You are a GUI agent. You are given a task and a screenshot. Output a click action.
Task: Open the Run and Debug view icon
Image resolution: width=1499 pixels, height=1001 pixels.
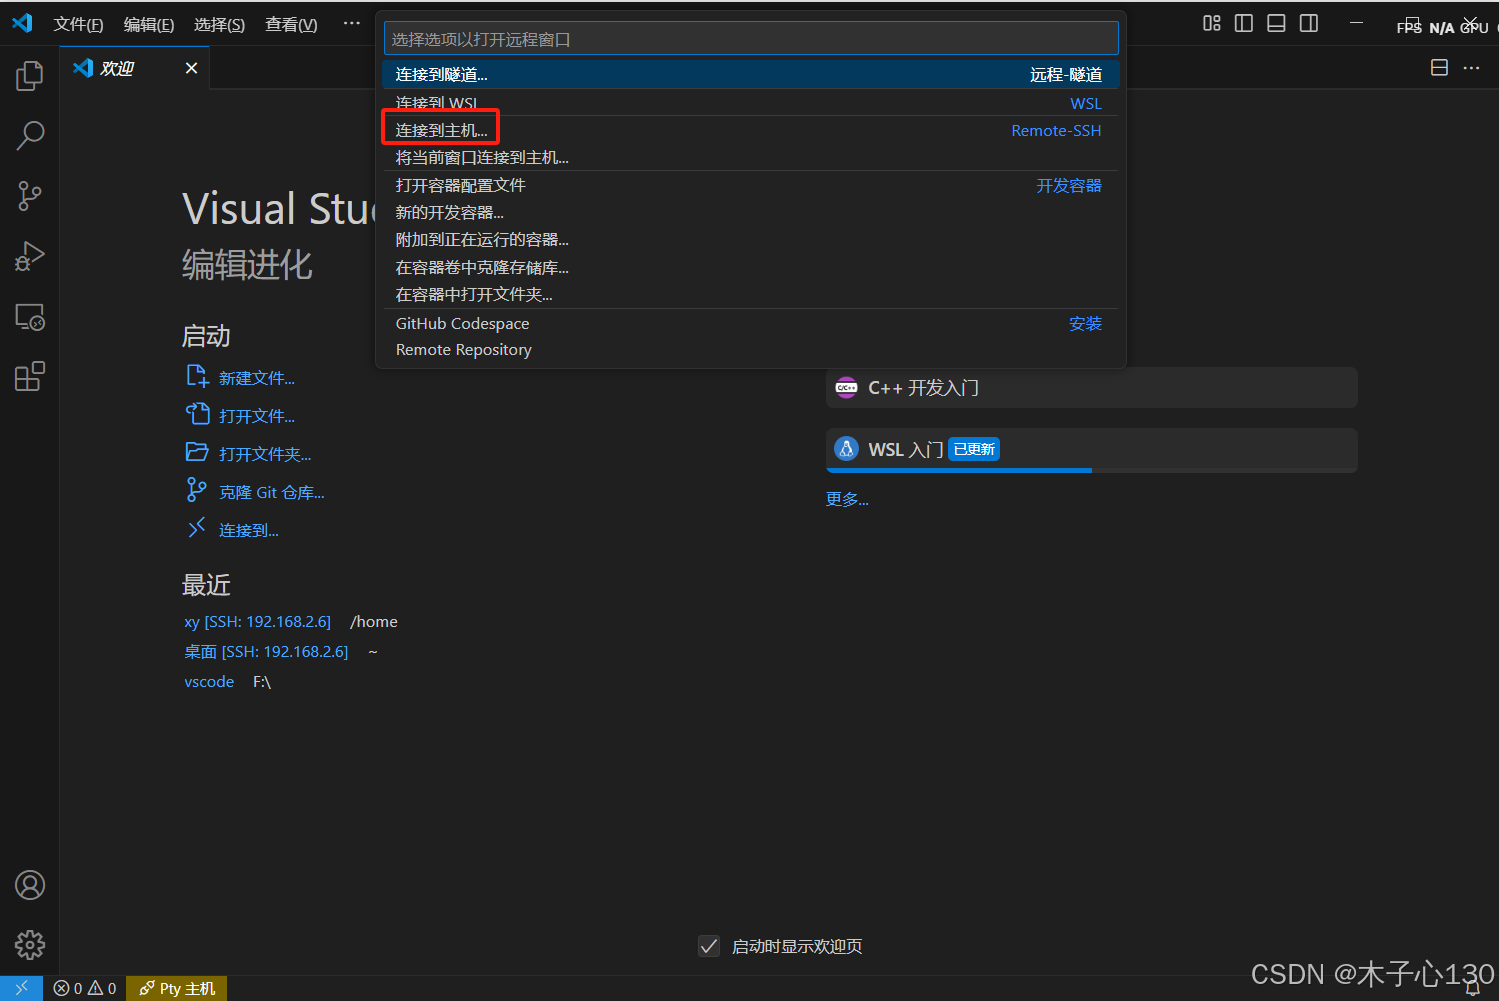click(29, 256)
